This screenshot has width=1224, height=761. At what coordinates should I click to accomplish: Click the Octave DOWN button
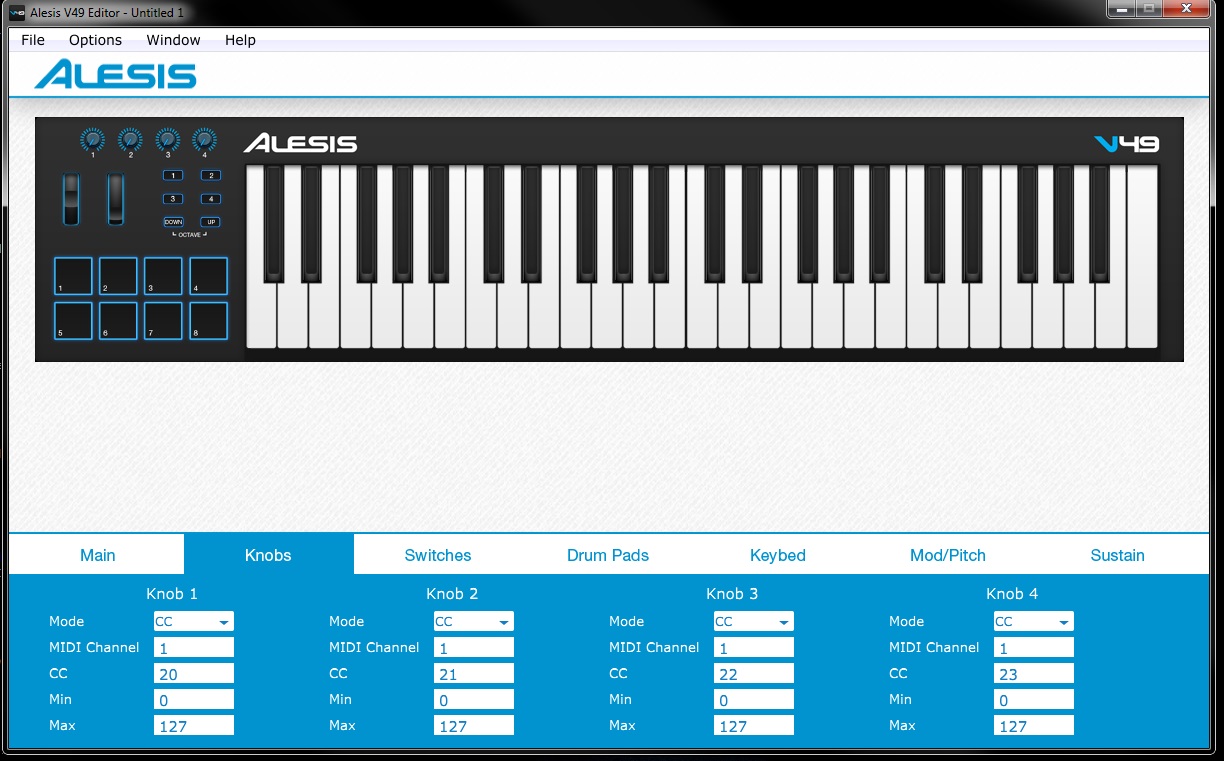tap(173, 222)
